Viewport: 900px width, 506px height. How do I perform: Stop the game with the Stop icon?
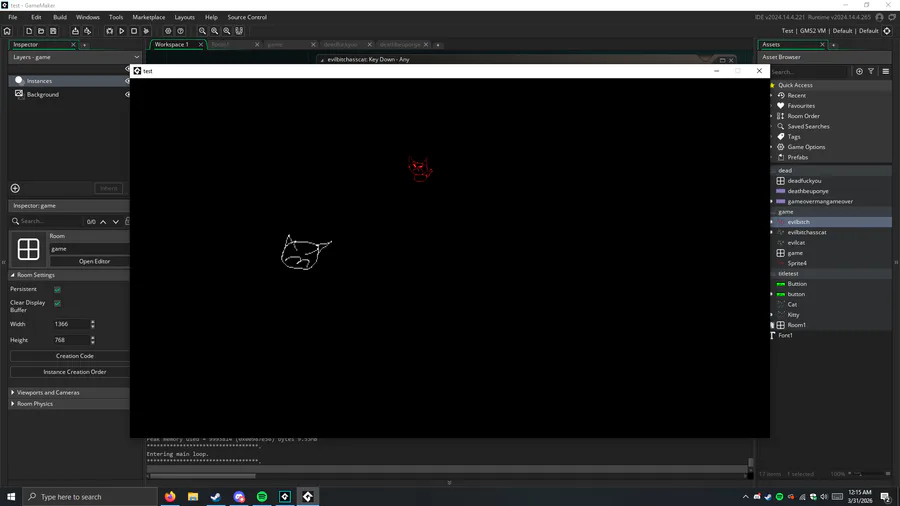[134, 31]
